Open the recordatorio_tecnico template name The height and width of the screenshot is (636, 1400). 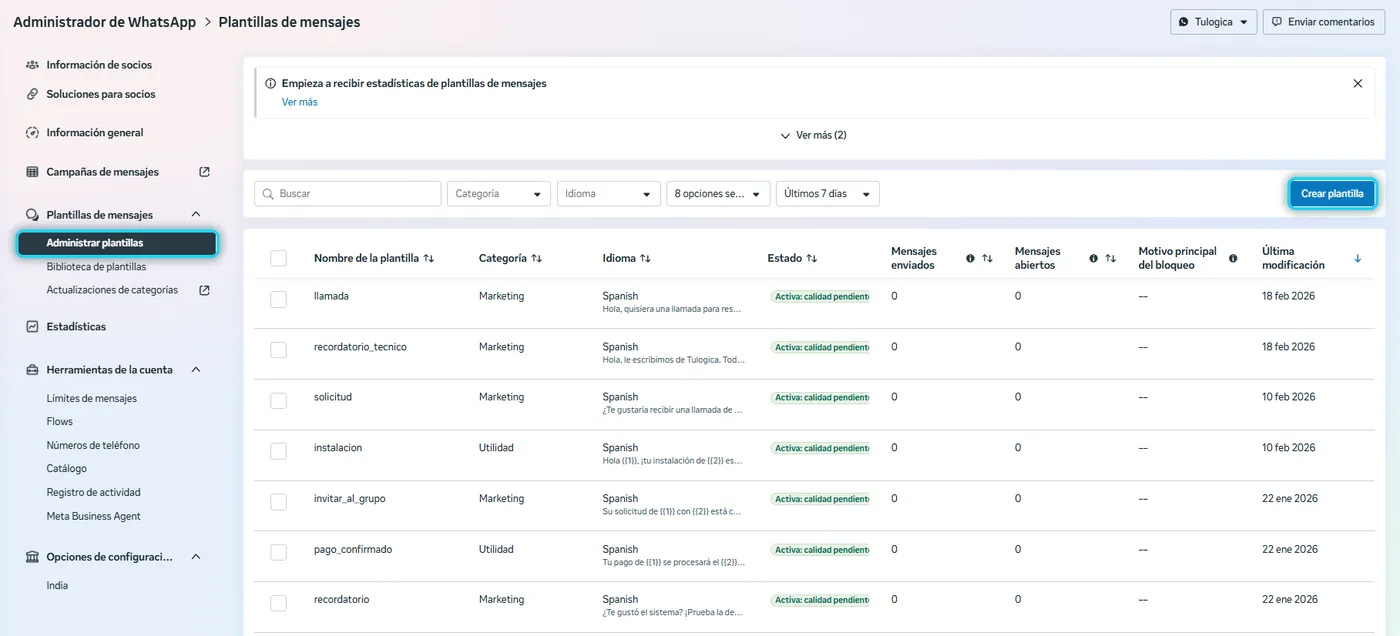[x=360, y=347]
